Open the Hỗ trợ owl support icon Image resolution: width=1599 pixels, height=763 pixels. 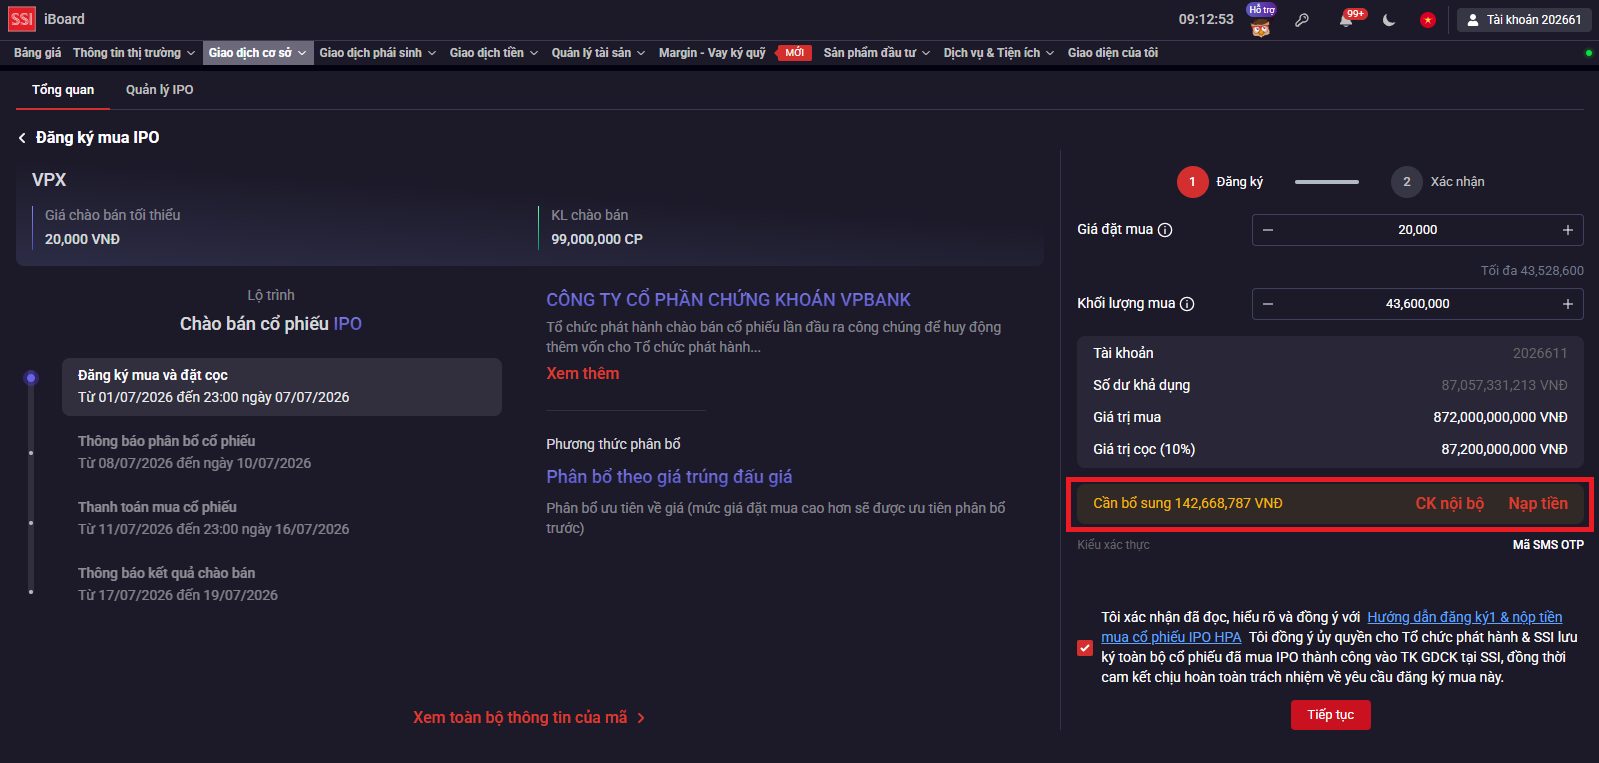point(1261,21)
